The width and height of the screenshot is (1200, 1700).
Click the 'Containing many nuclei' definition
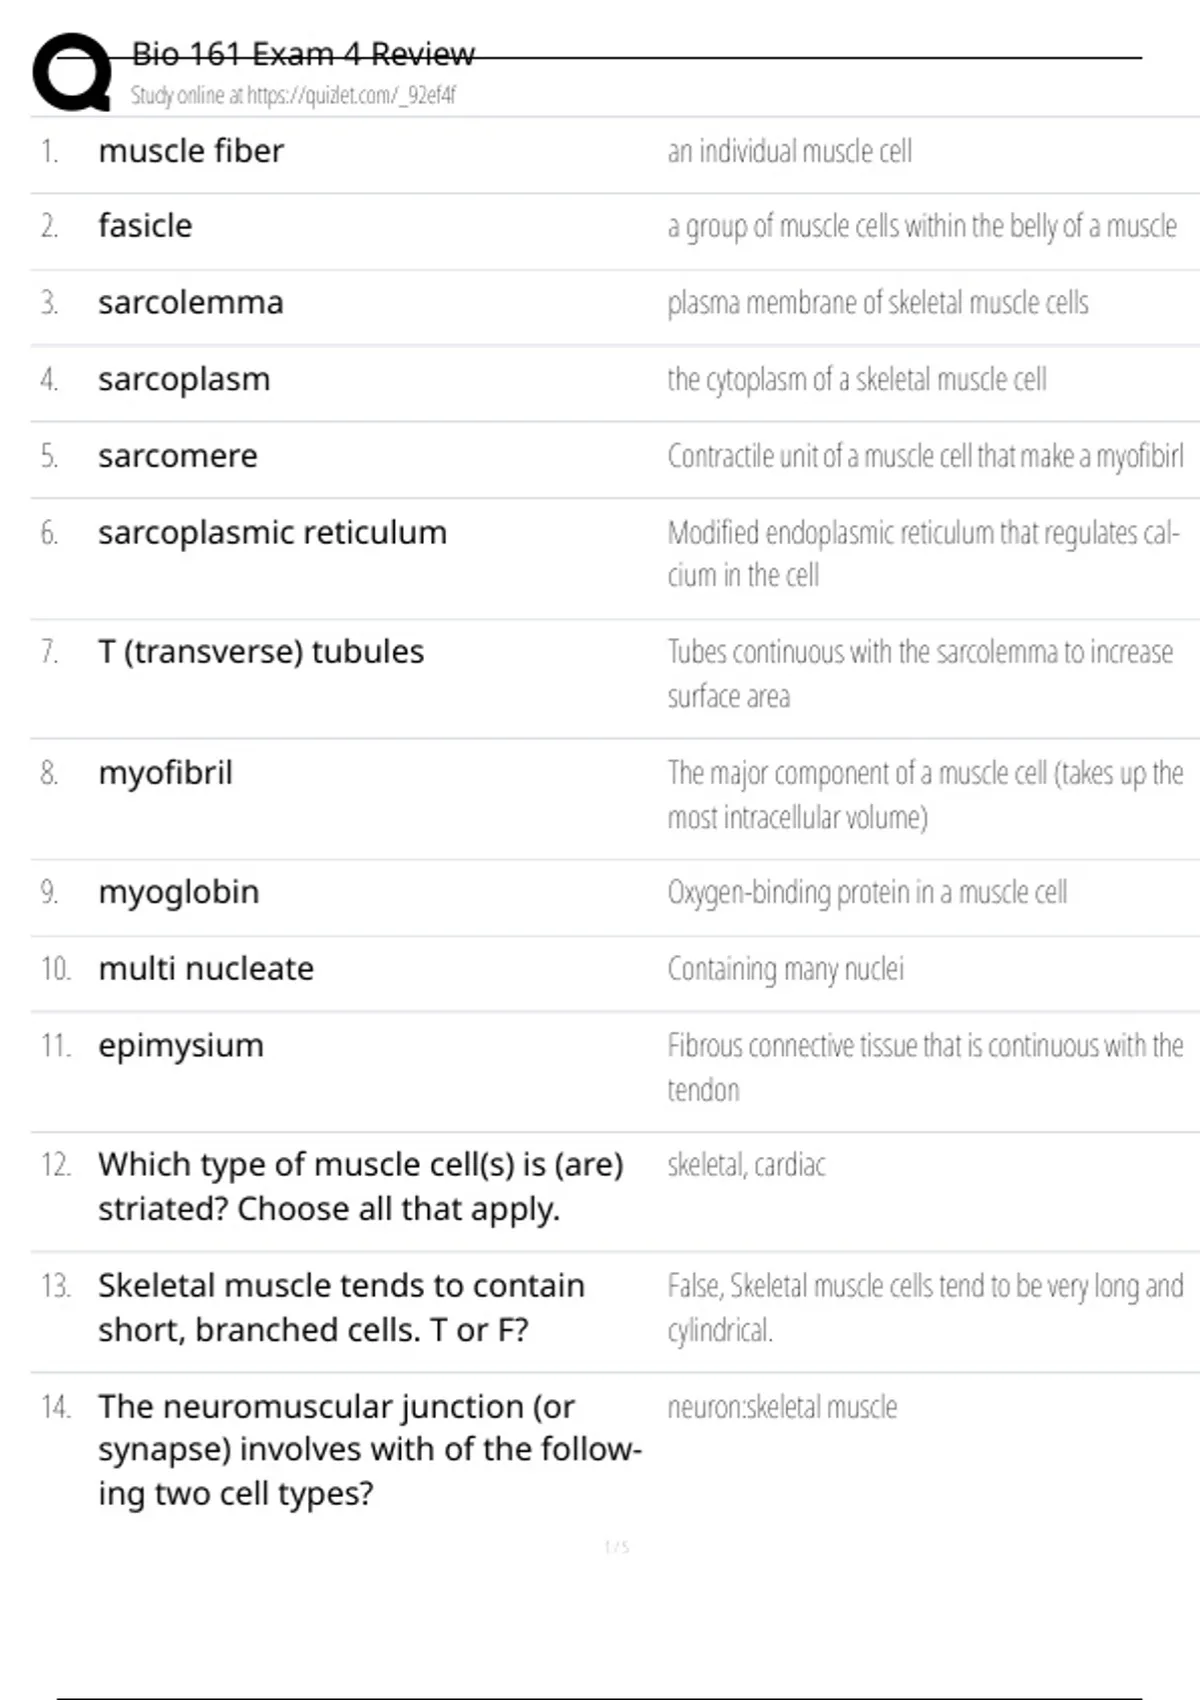(x=785, y=969)
